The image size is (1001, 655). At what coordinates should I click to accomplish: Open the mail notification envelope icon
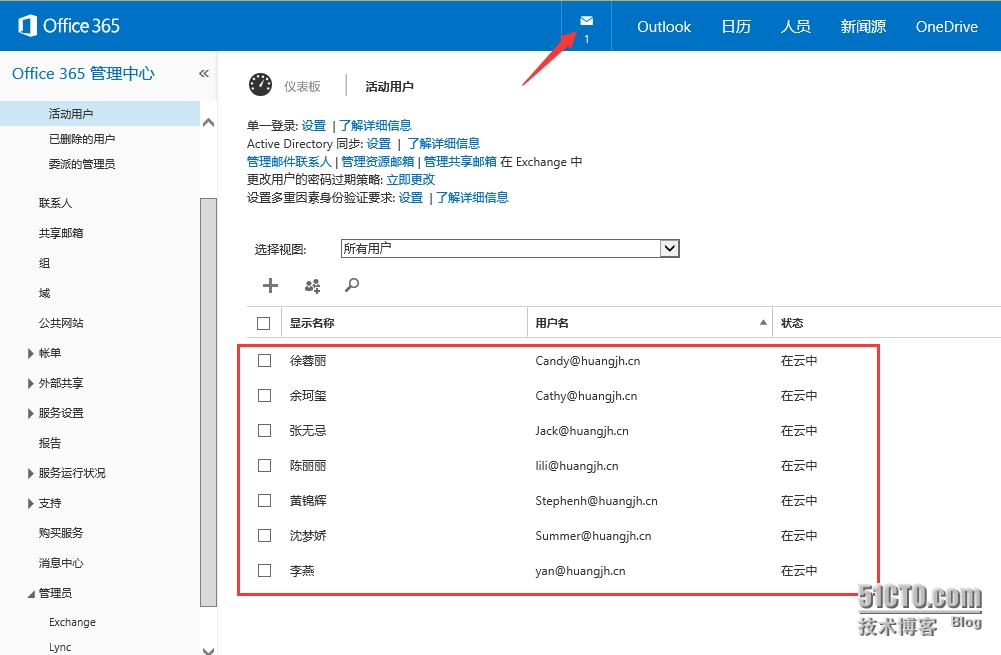pos(586,22)
